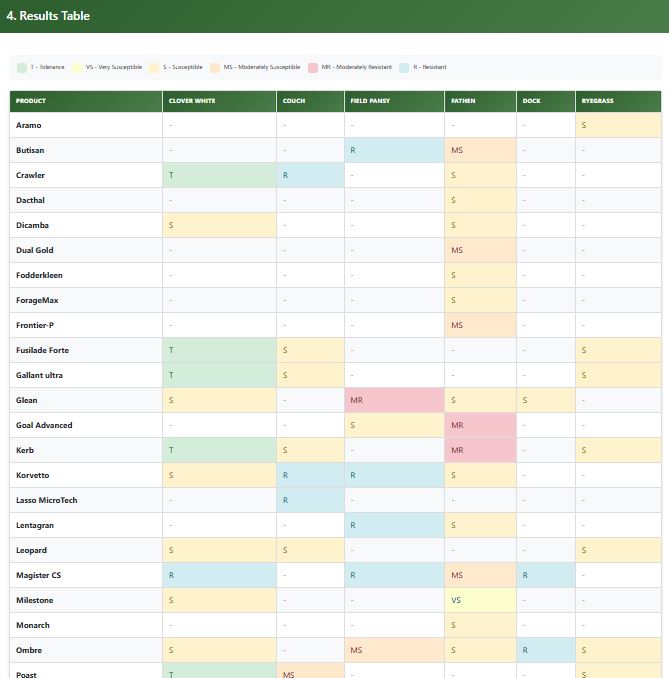Image resolution: width=669 pixels, height=678 pixels.
Task: Click the FIELD PANSY column header
Action: coord(394,101)
